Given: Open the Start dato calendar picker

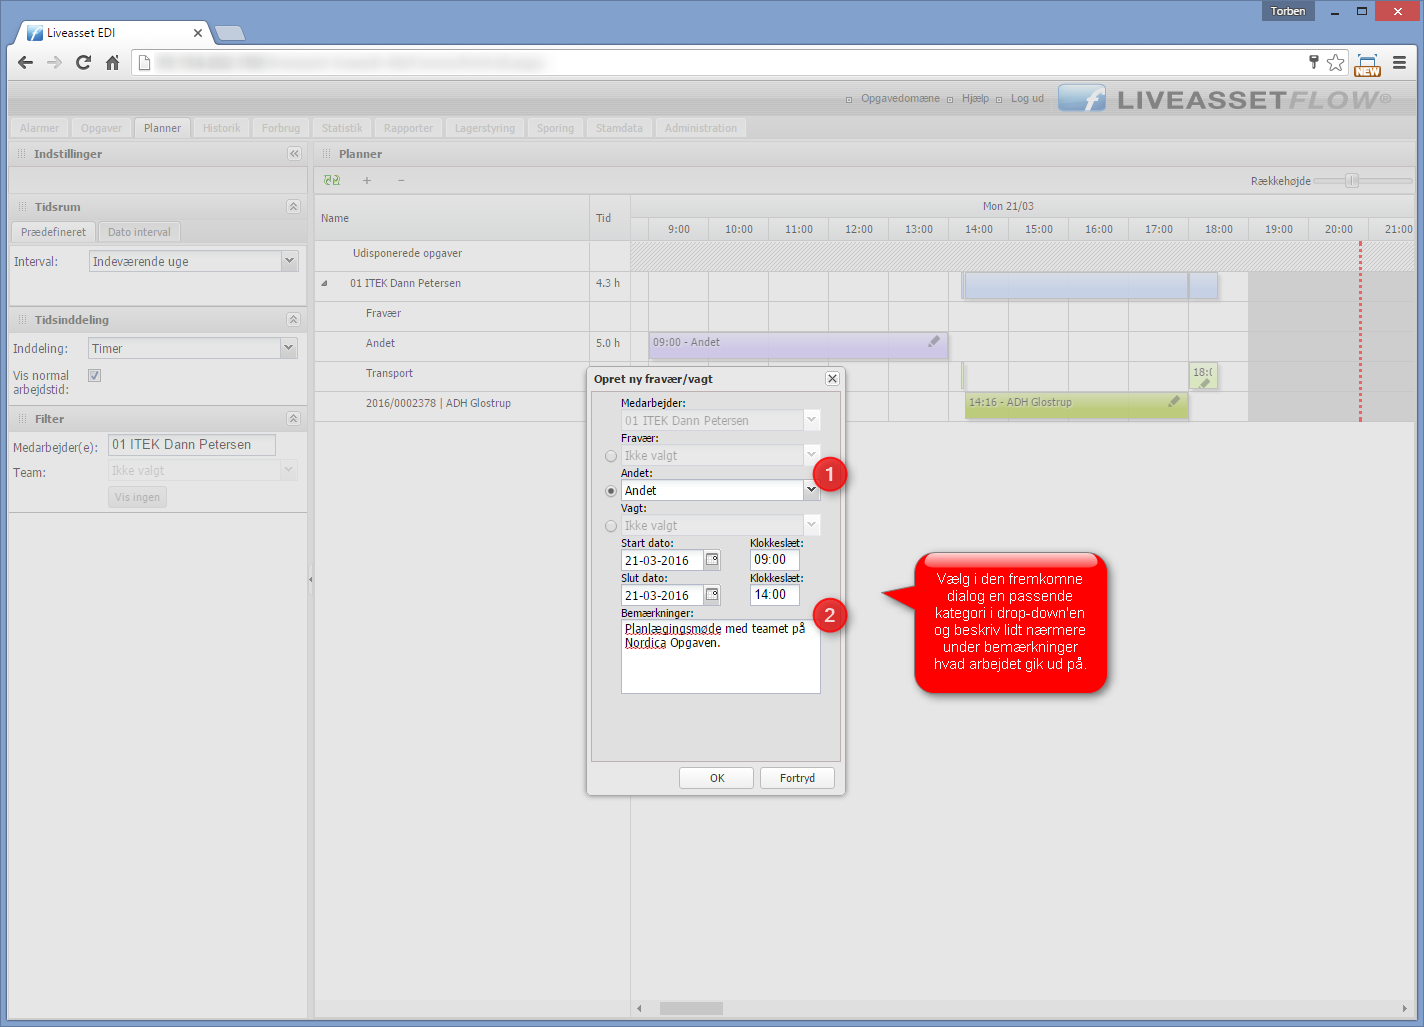Looking at the screenshot, I should tap(712, 560).
